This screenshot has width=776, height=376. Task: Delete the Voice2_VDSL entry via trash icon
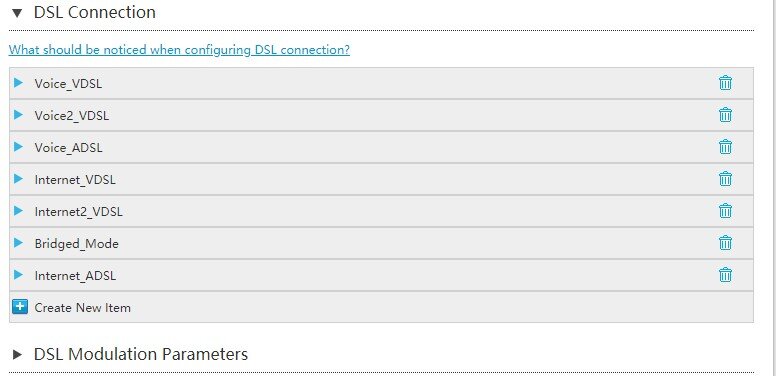point(725,115)
